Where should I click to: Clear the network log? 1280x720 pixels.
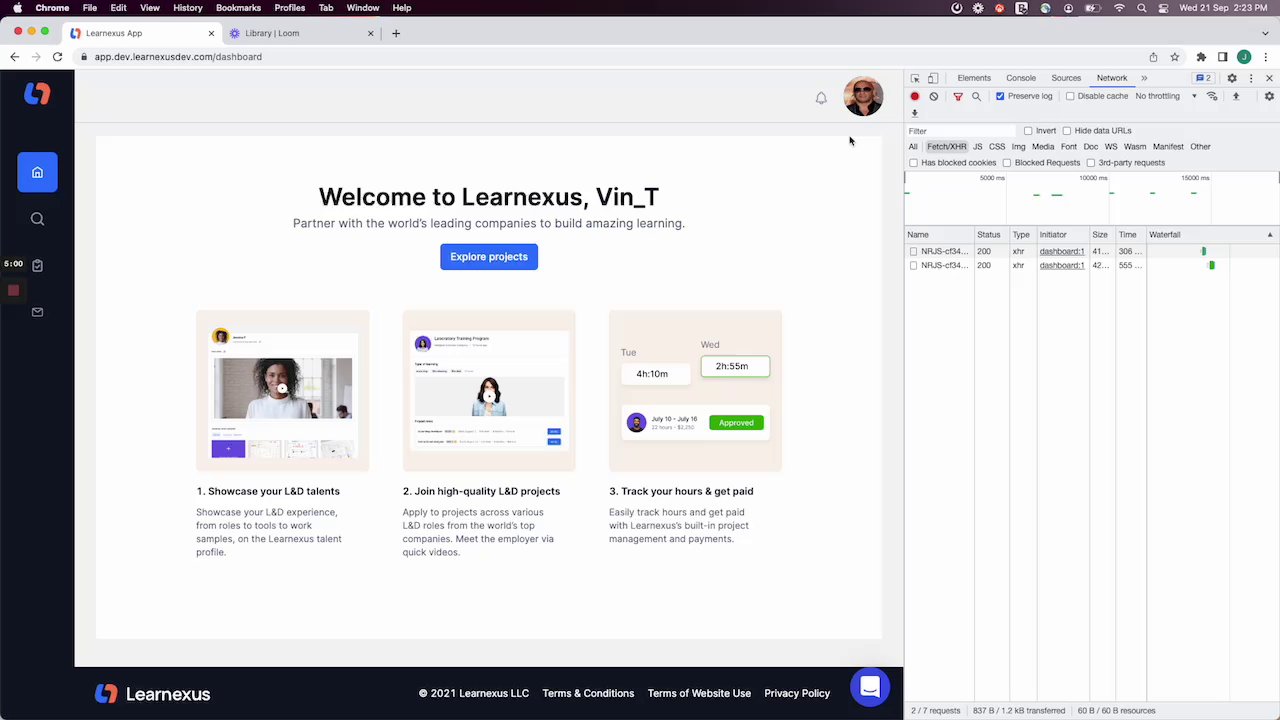[934, 96]
